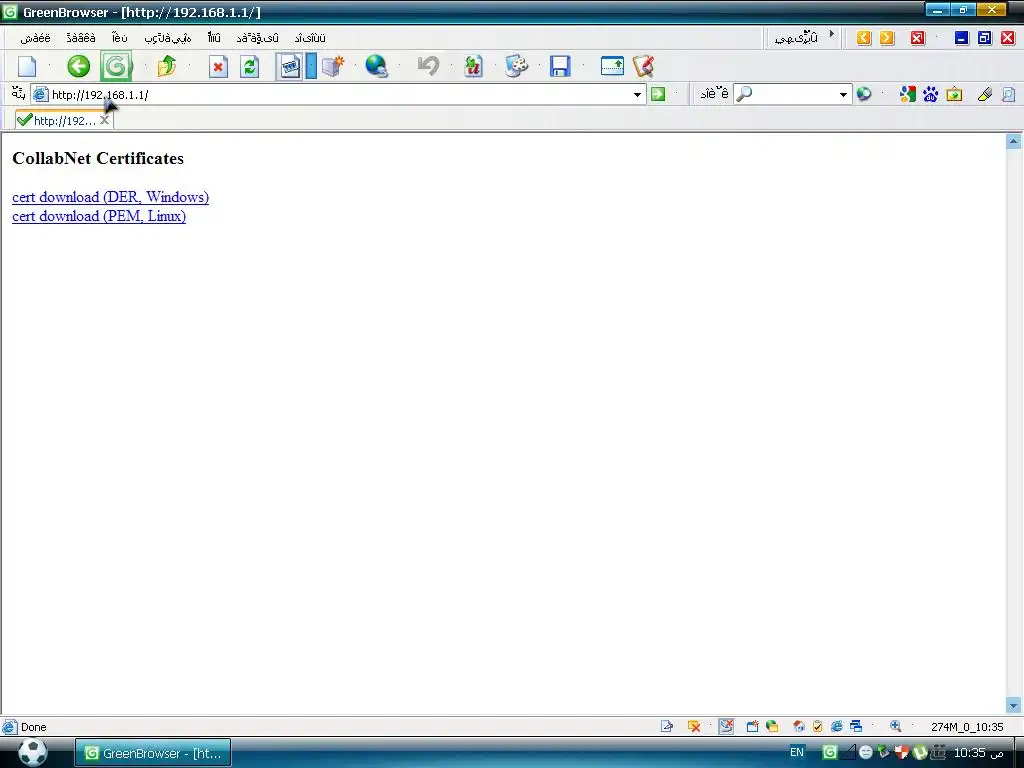Image resolution: width=1024 pixels, height=768 pixels.
Task: Click the green Go arrow beside address bar
Action: point(658,95)
